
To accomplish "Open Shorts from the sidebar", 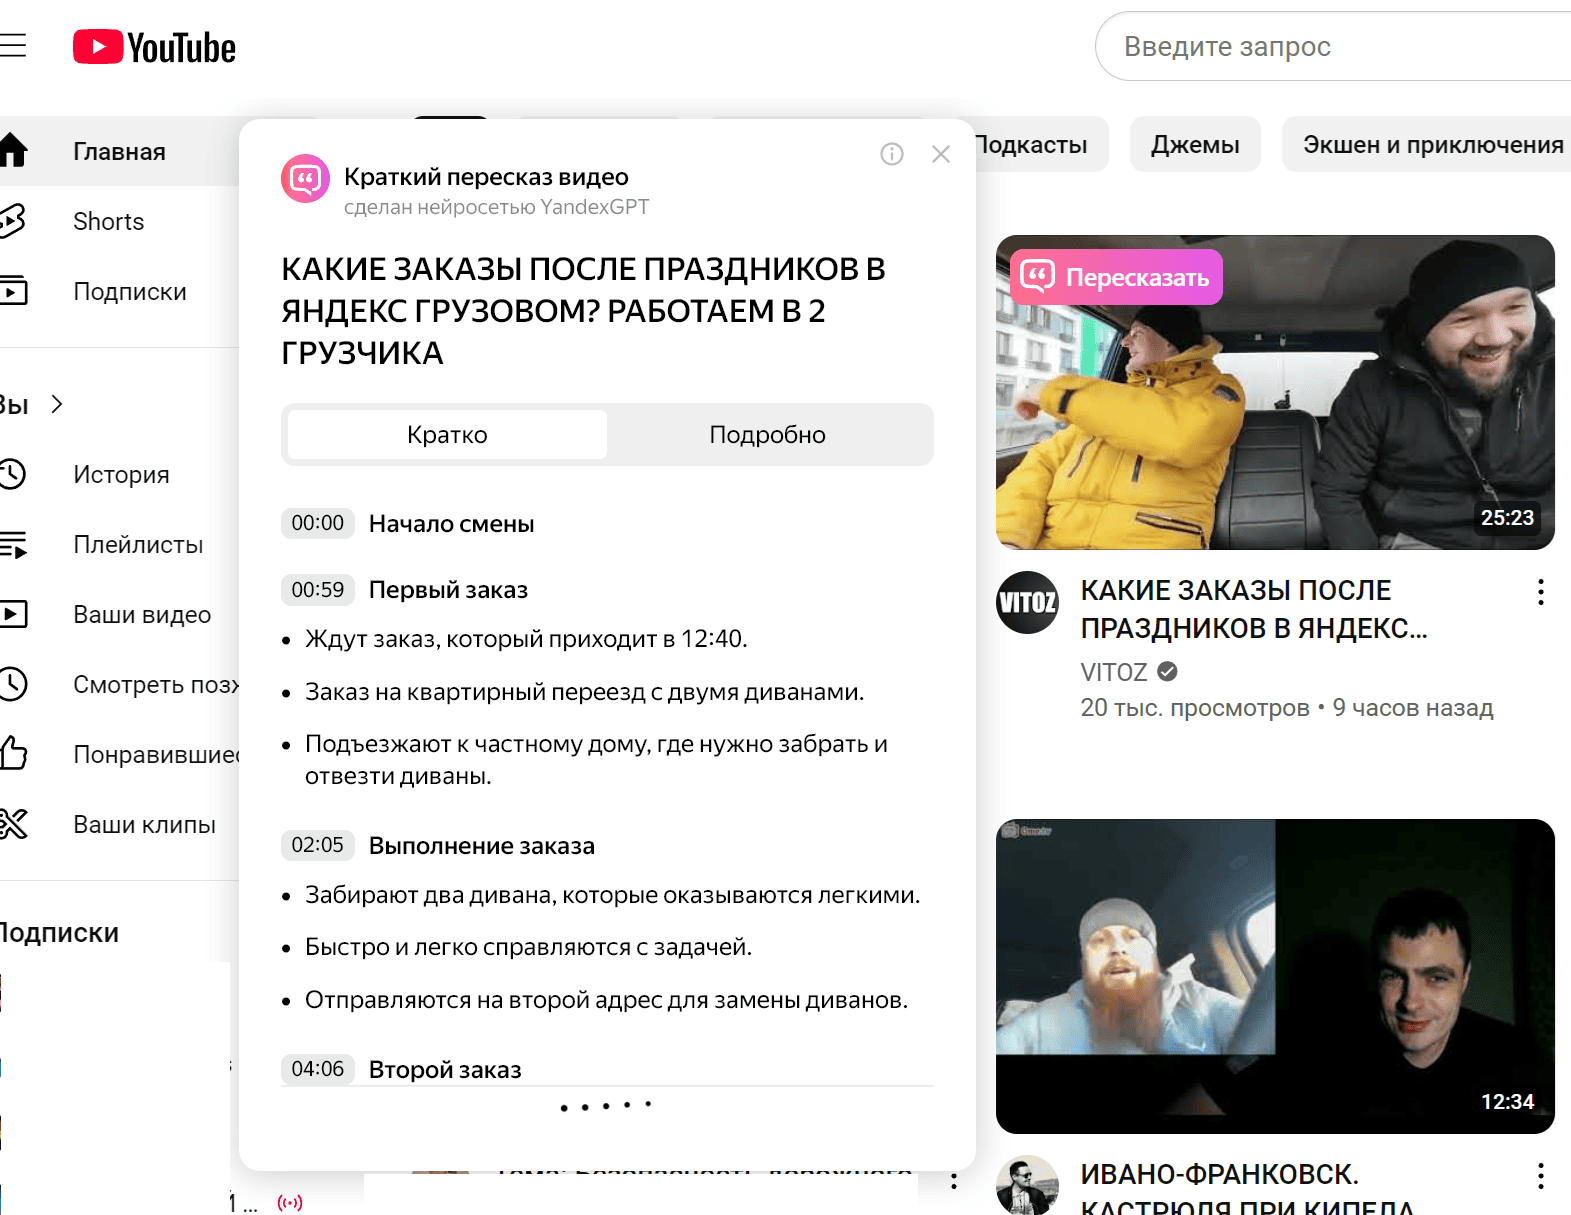I will 108,222.
